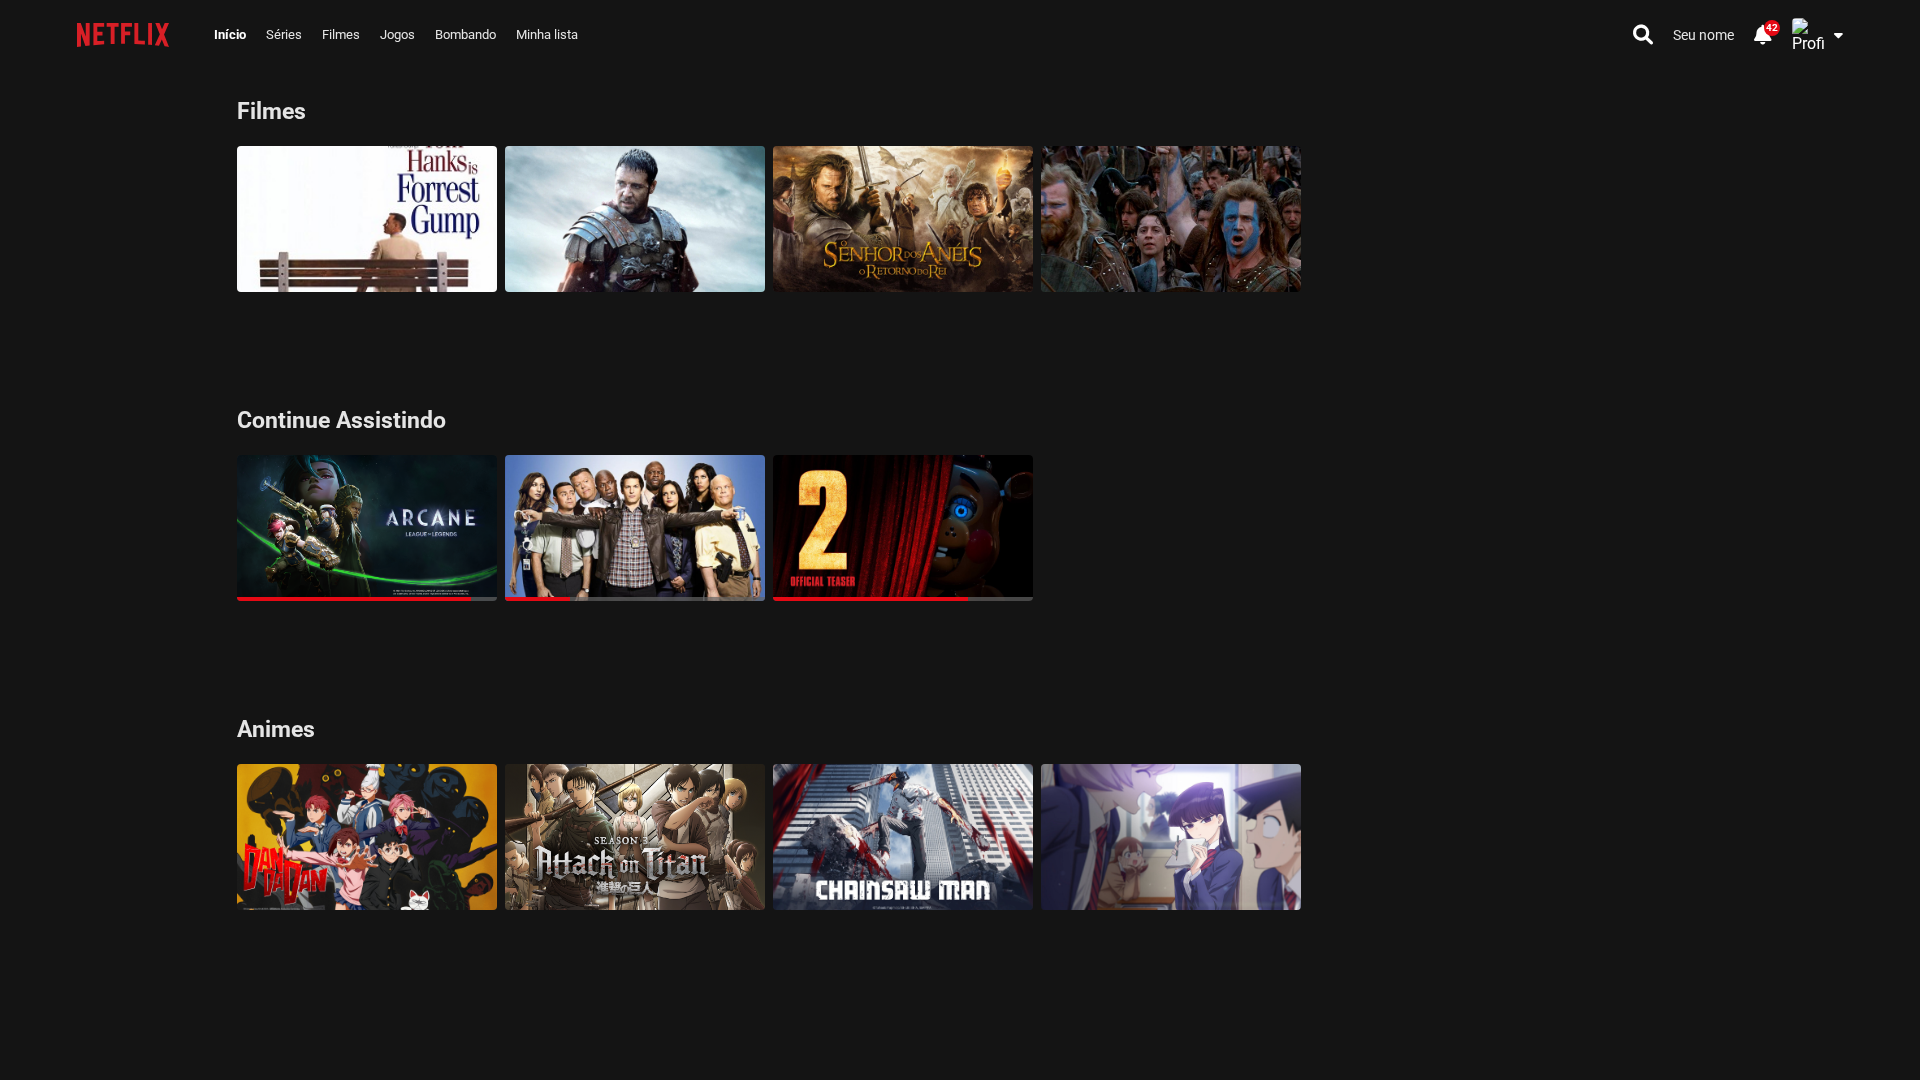The image size is (1920, 1080).
Task: Open Minha lista link
Action: 547,35
